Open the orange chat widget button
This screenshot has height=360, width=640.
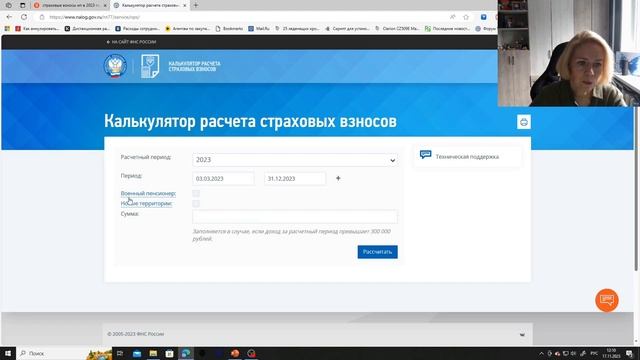tap(607, 300)
